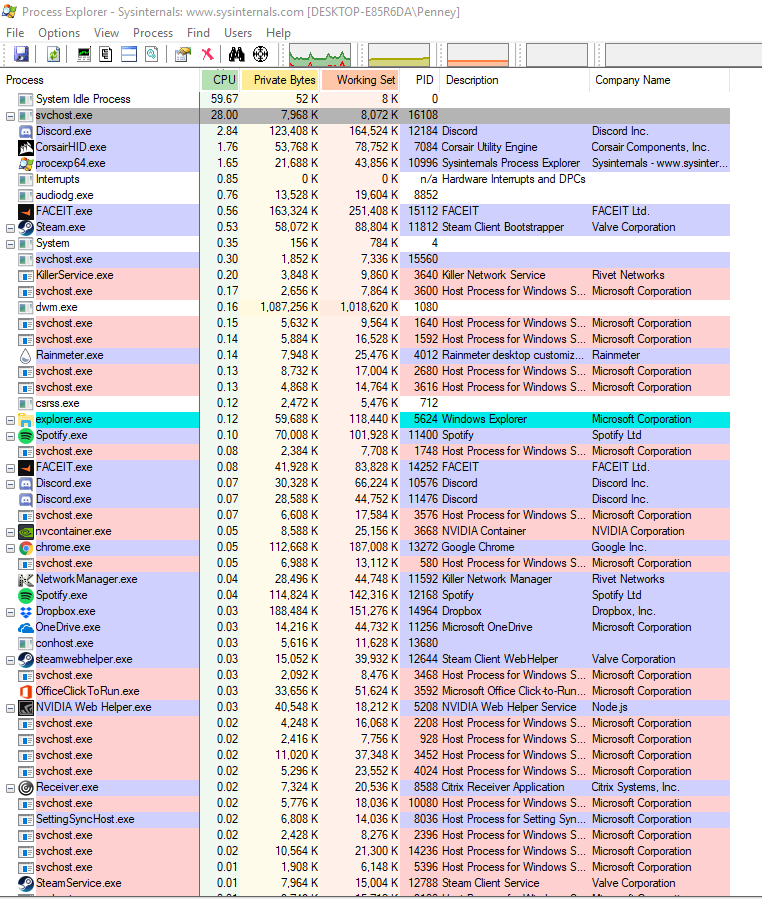This screenshot has width=762, height=899.
Task: Select the SettingSyncHost.exe process name
Action: pos(85,819)
